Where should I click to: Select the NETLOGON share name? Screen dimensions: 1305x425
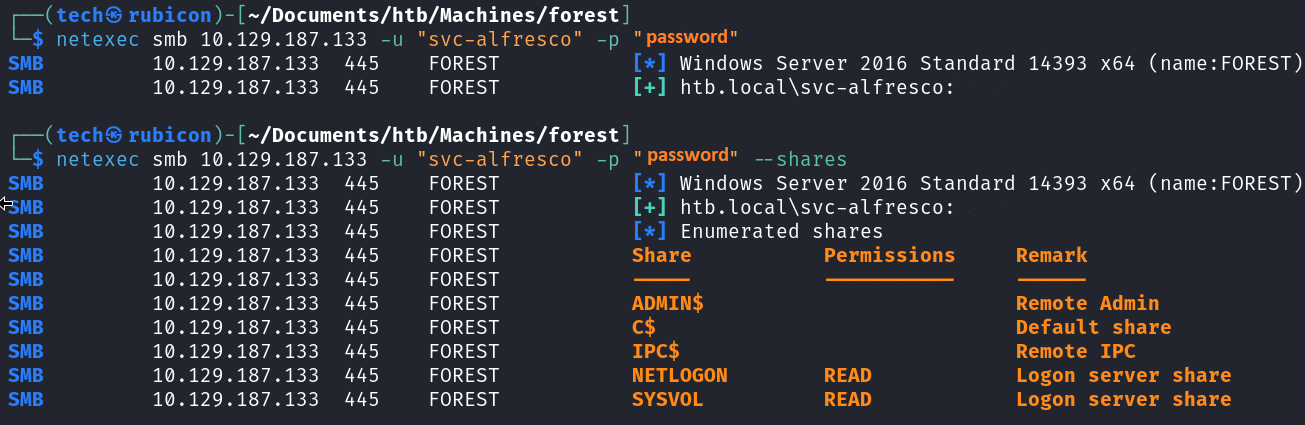680,375
